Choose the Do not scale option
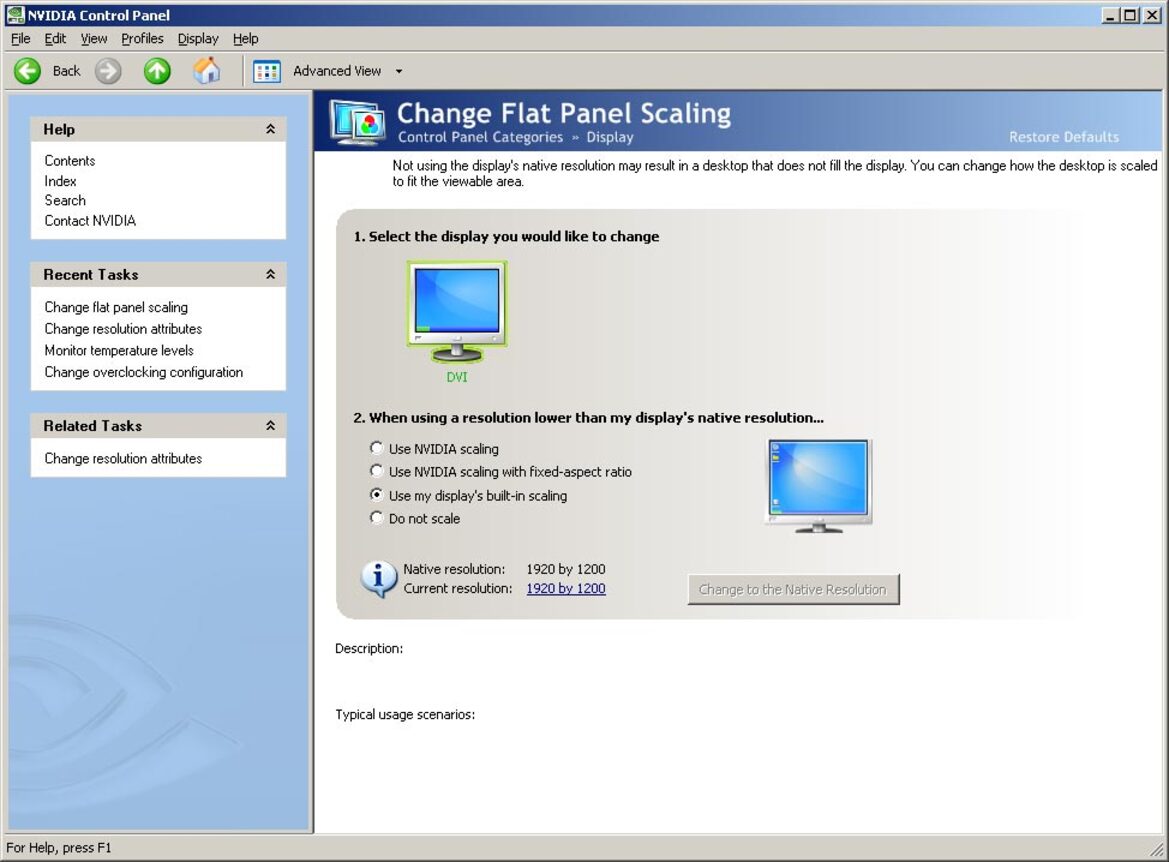Image resolution: width=1169 pixels, height=862 pixels. tap(376, 518)
